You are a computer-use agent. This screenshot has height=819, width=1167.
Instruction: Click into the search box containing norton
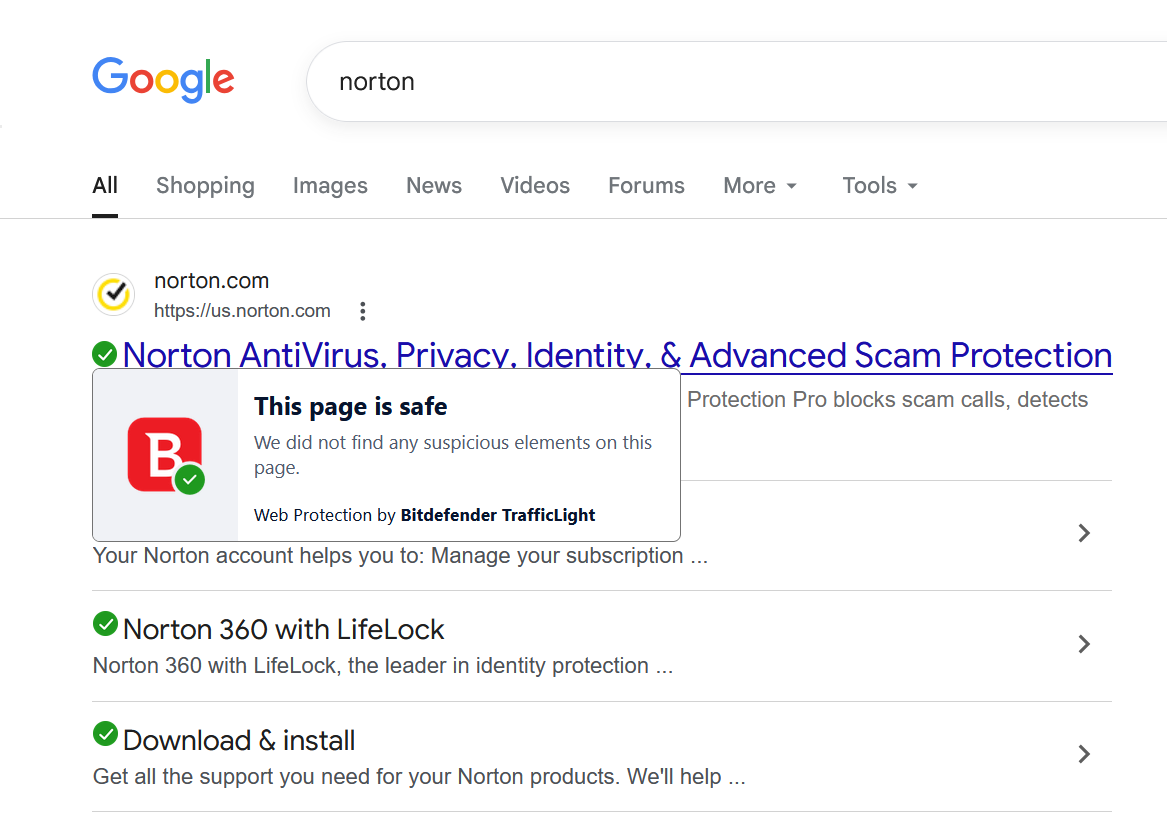click(737, 81)
